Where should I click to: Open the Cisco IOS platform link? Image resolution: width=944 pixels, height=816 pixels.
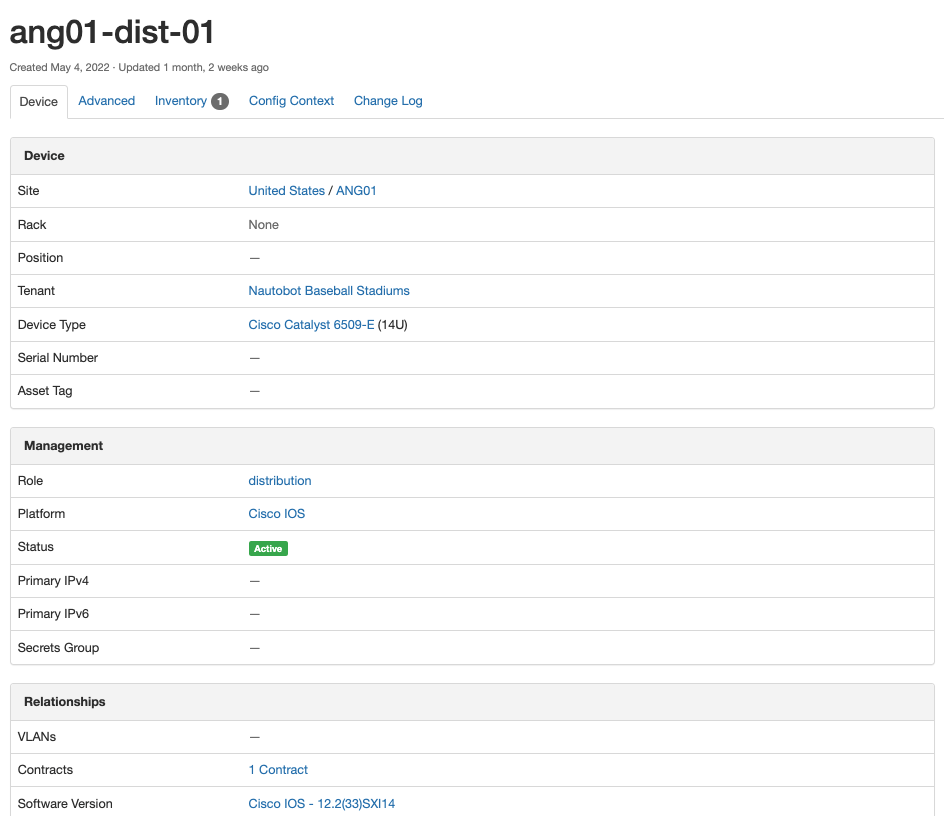(277, 514)
